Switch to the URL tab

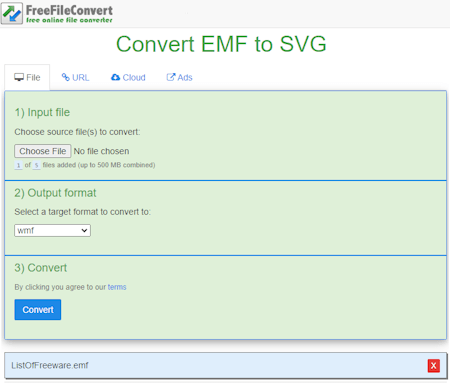pos(76,77)
